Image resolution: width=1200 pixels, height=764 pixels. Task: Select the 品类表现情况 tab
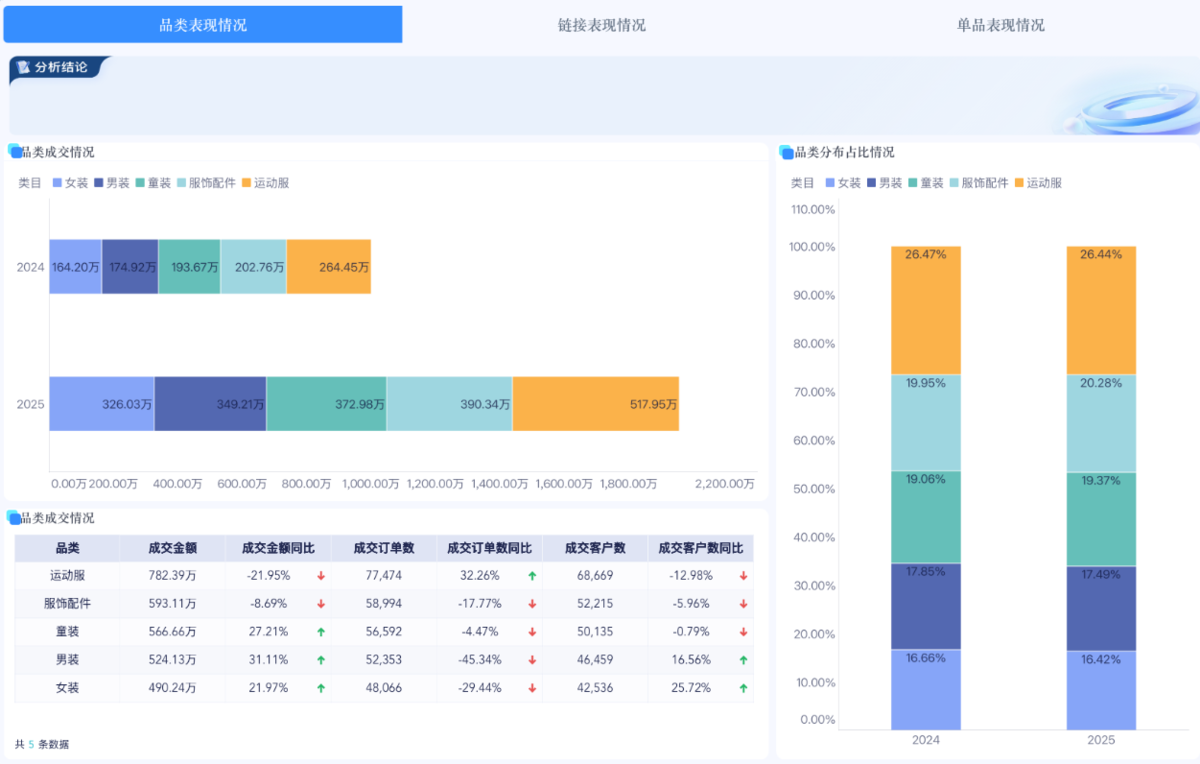(203, 25)
